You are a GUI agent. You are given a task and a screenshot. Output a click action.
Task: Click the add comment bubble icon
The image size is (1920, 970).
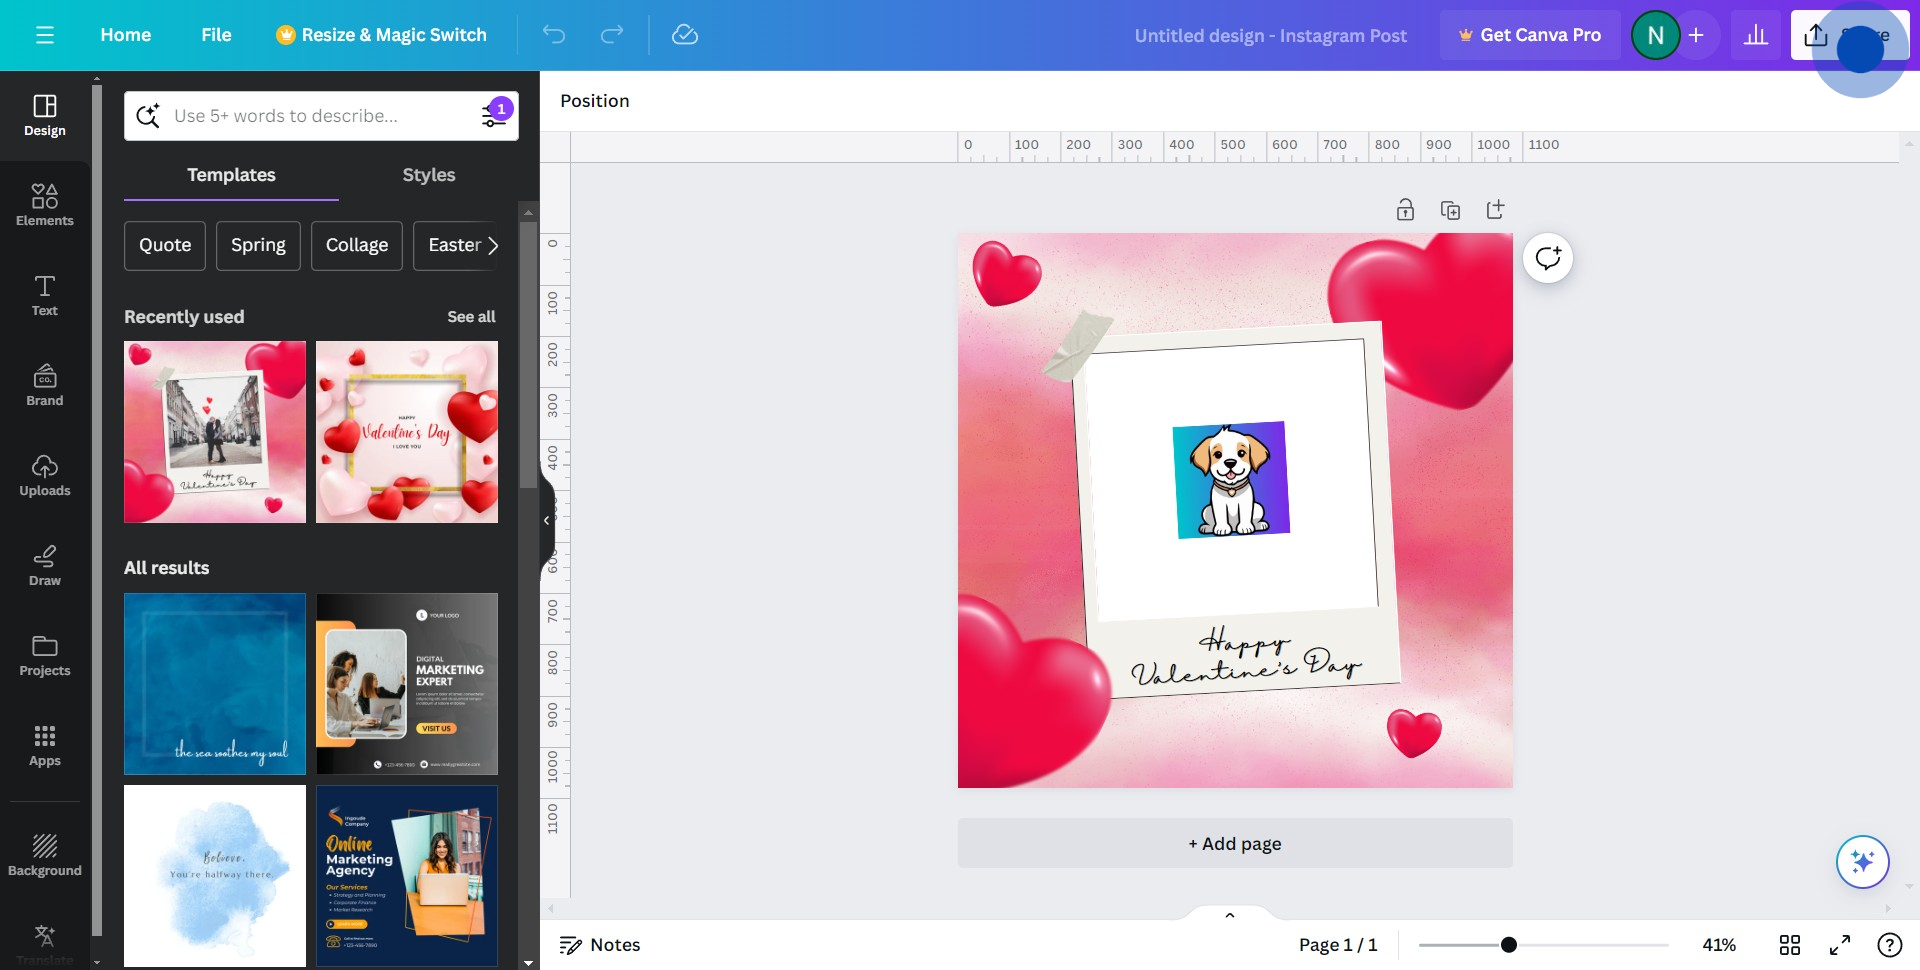(1548, 258)
